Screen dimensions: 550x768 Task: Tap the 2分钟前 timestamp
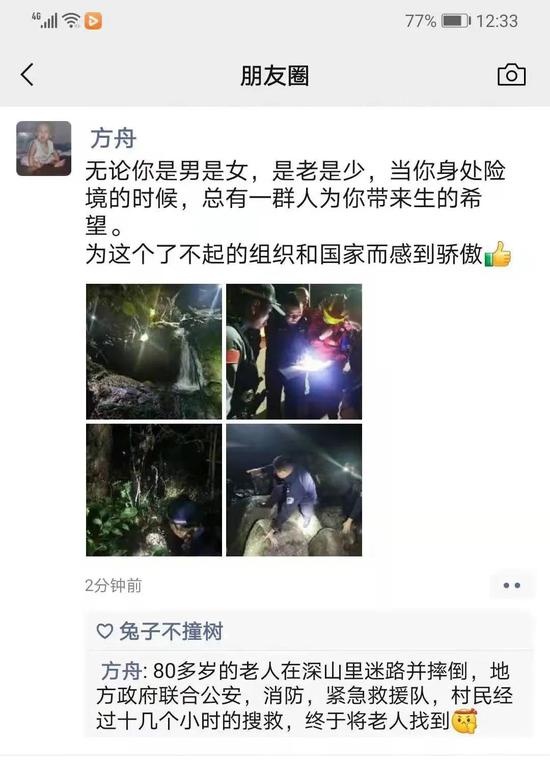click(x=113, y=585)
